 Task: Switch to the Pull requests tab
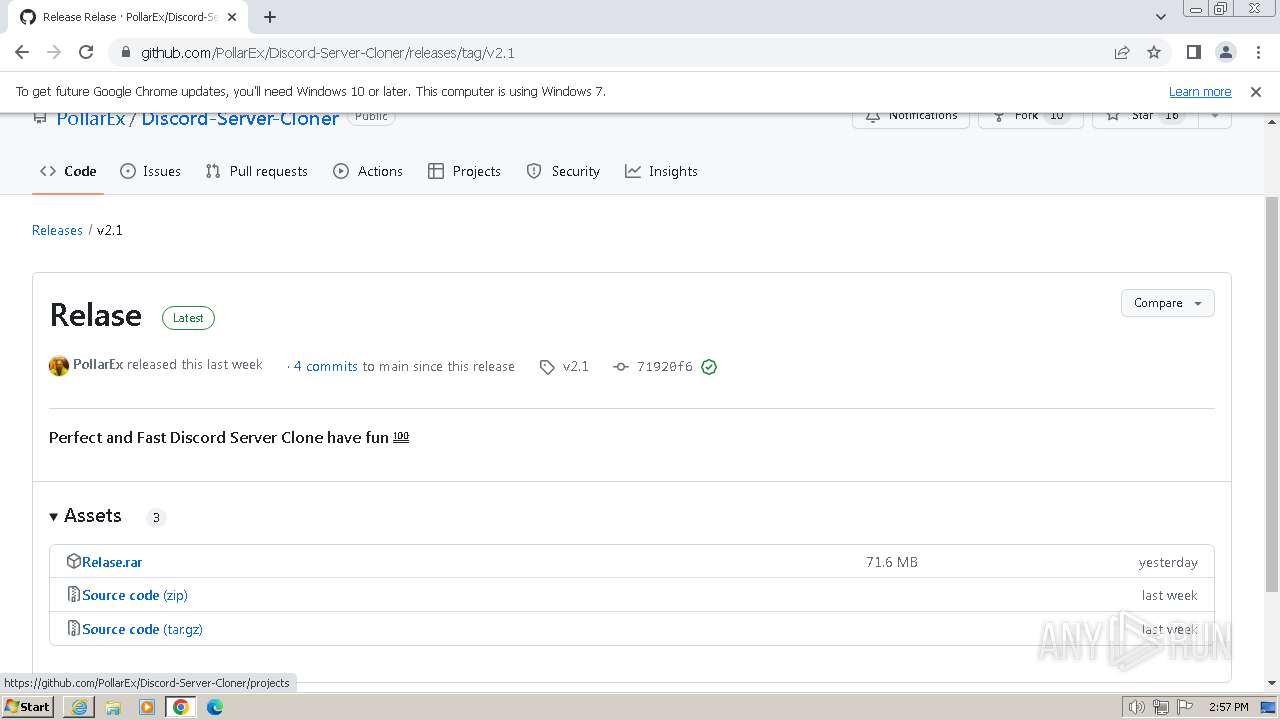coord(256,171)
